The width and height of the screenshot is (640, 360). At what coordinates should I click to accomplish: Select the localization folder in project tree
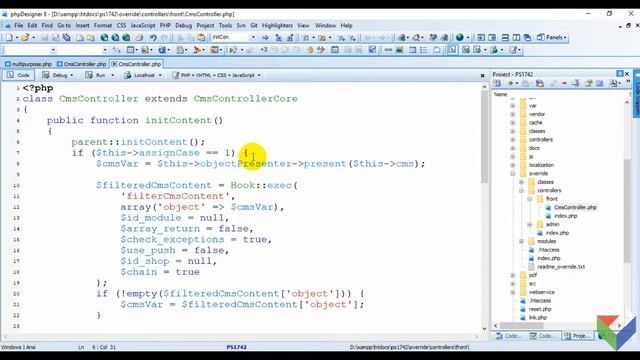pyautogui.click(x=541, y=165)
